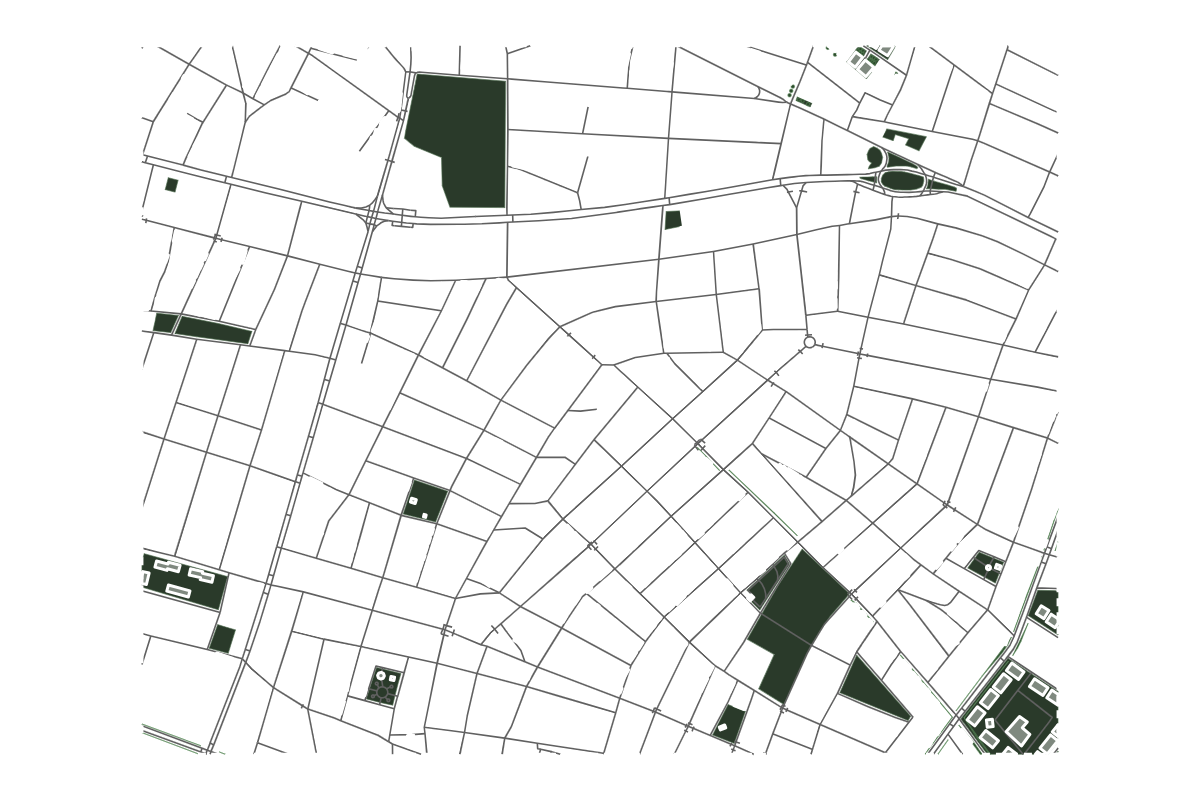Select the triangular green area at lower right
1200x800 pixels.
[870, 690]
